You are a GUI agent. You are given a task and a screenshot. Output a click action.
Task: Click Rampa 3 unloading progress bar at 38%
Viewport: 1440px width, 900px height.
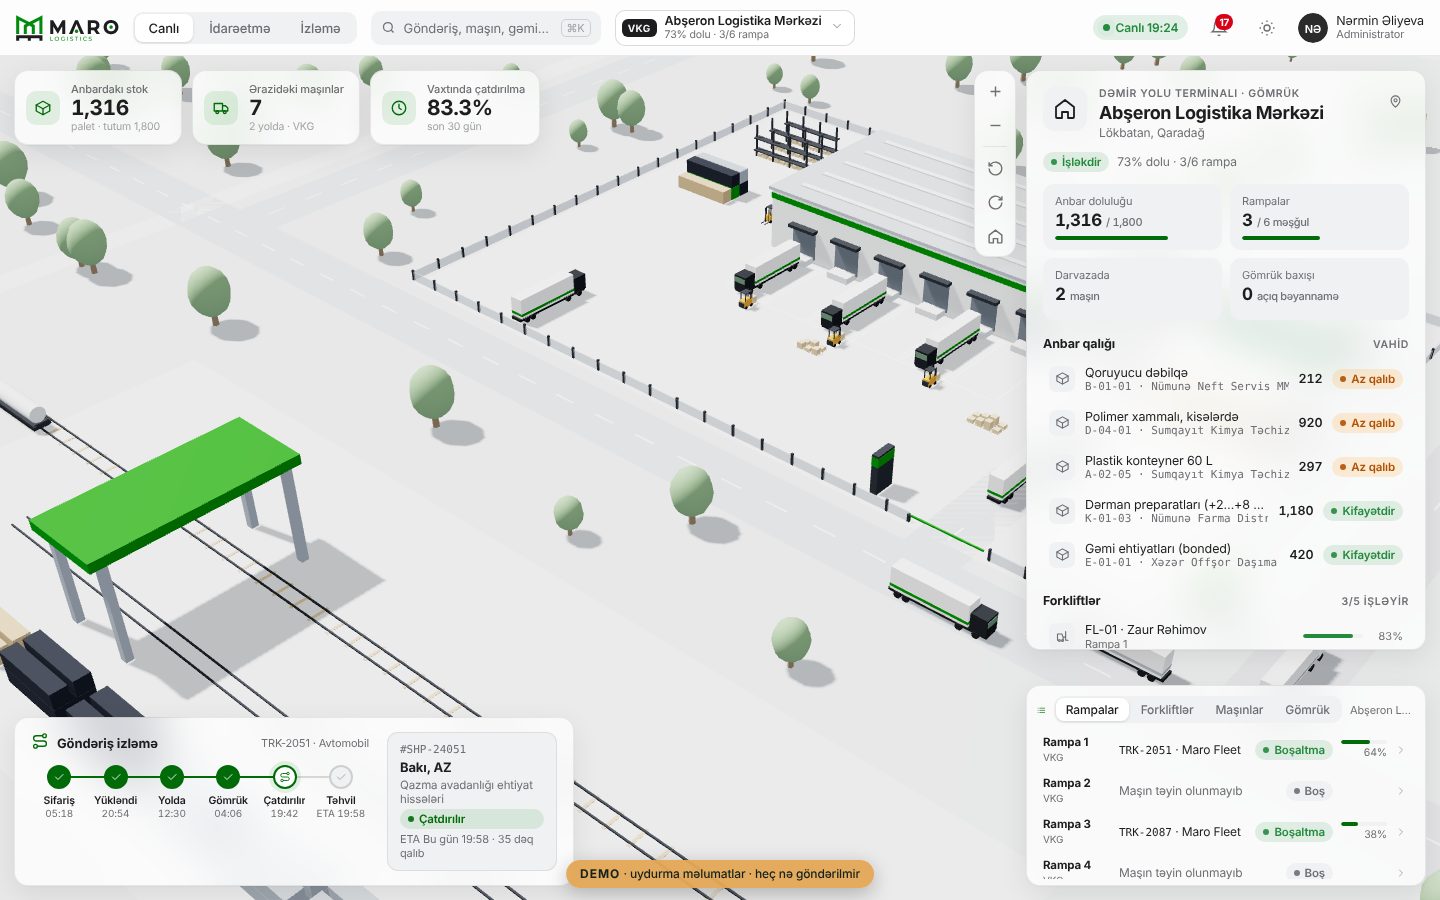(1363, 824)
